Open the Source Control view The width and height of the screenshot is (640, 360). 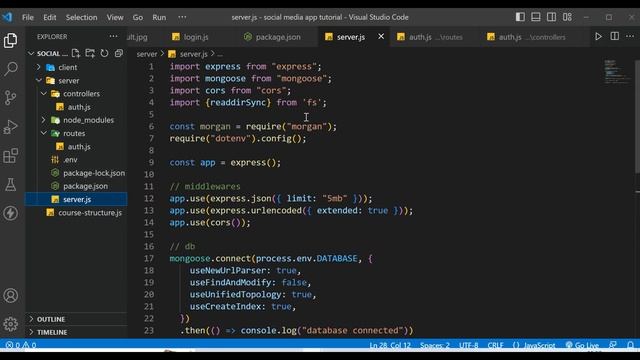(11, 98)
